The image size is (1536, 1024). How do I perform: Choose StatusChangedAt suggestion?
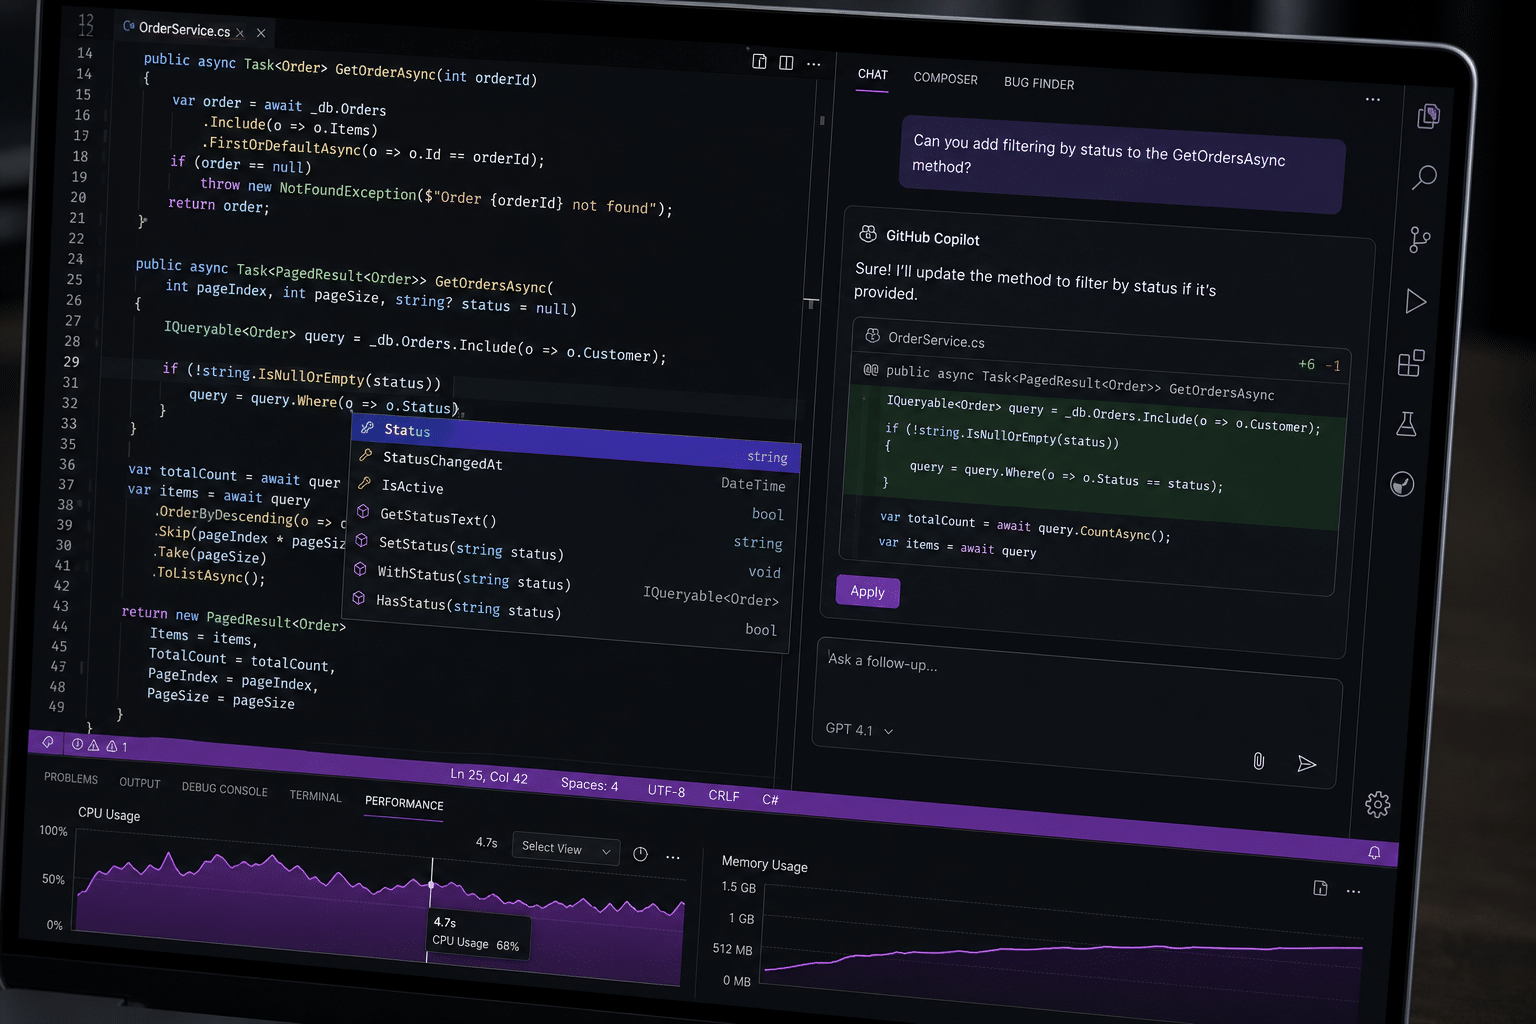pos(574,471)
